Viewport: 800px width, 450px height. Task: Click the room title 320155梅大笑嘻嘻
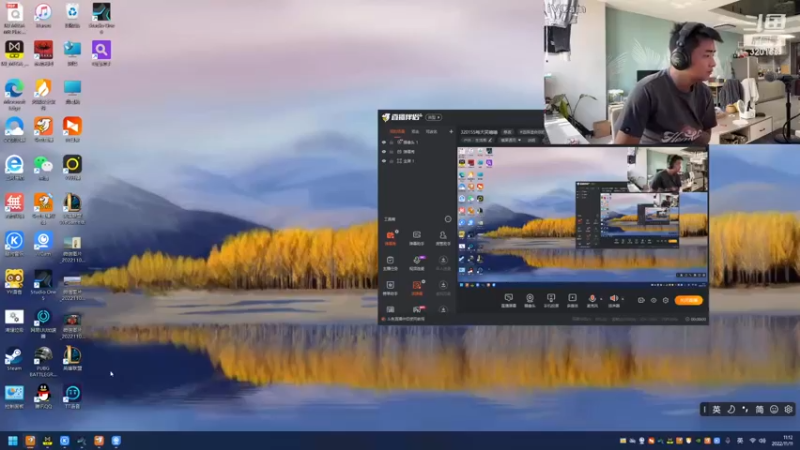pyautogui.click(x=479, y=132)
